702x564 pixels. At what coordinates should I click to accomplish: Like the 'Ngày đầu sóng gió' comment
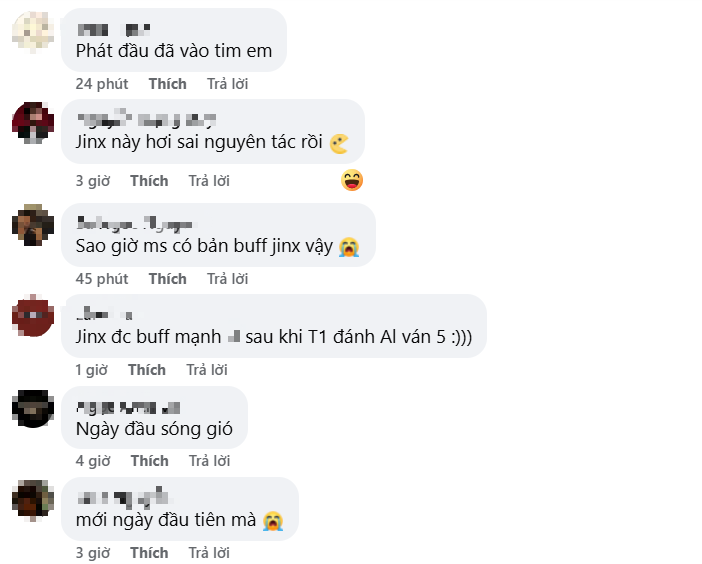(149, 461)
